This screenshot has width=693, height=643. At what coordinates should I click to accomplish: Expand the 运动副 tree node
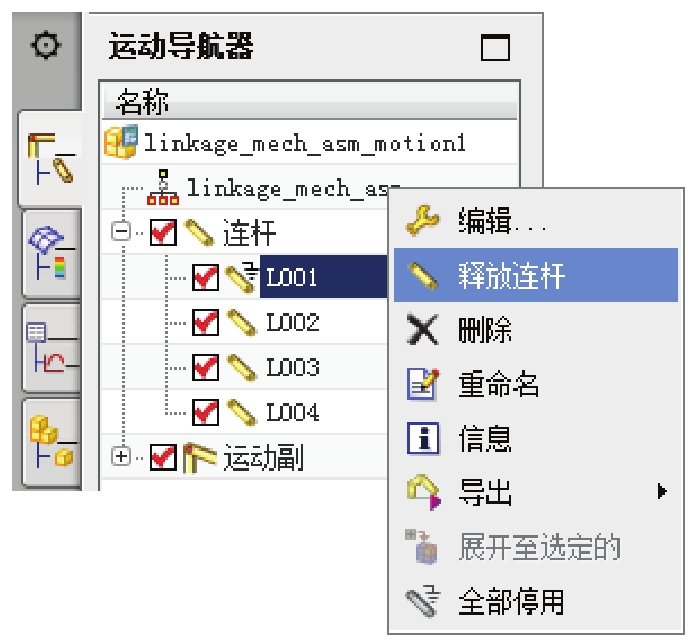point(121,456)
